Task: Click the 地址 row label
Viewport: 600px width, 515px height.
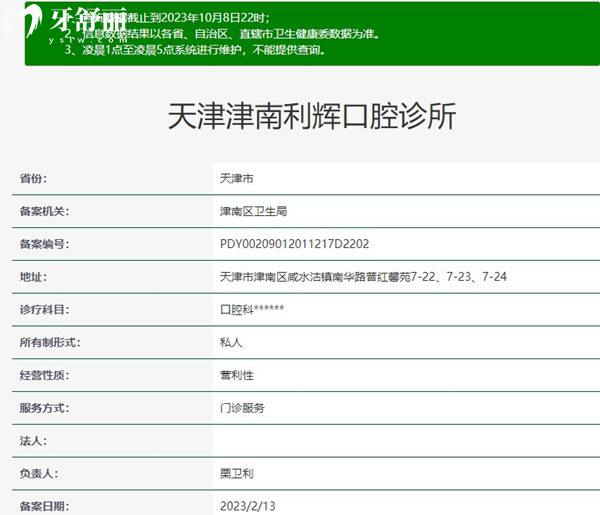Action: [34, 276]
